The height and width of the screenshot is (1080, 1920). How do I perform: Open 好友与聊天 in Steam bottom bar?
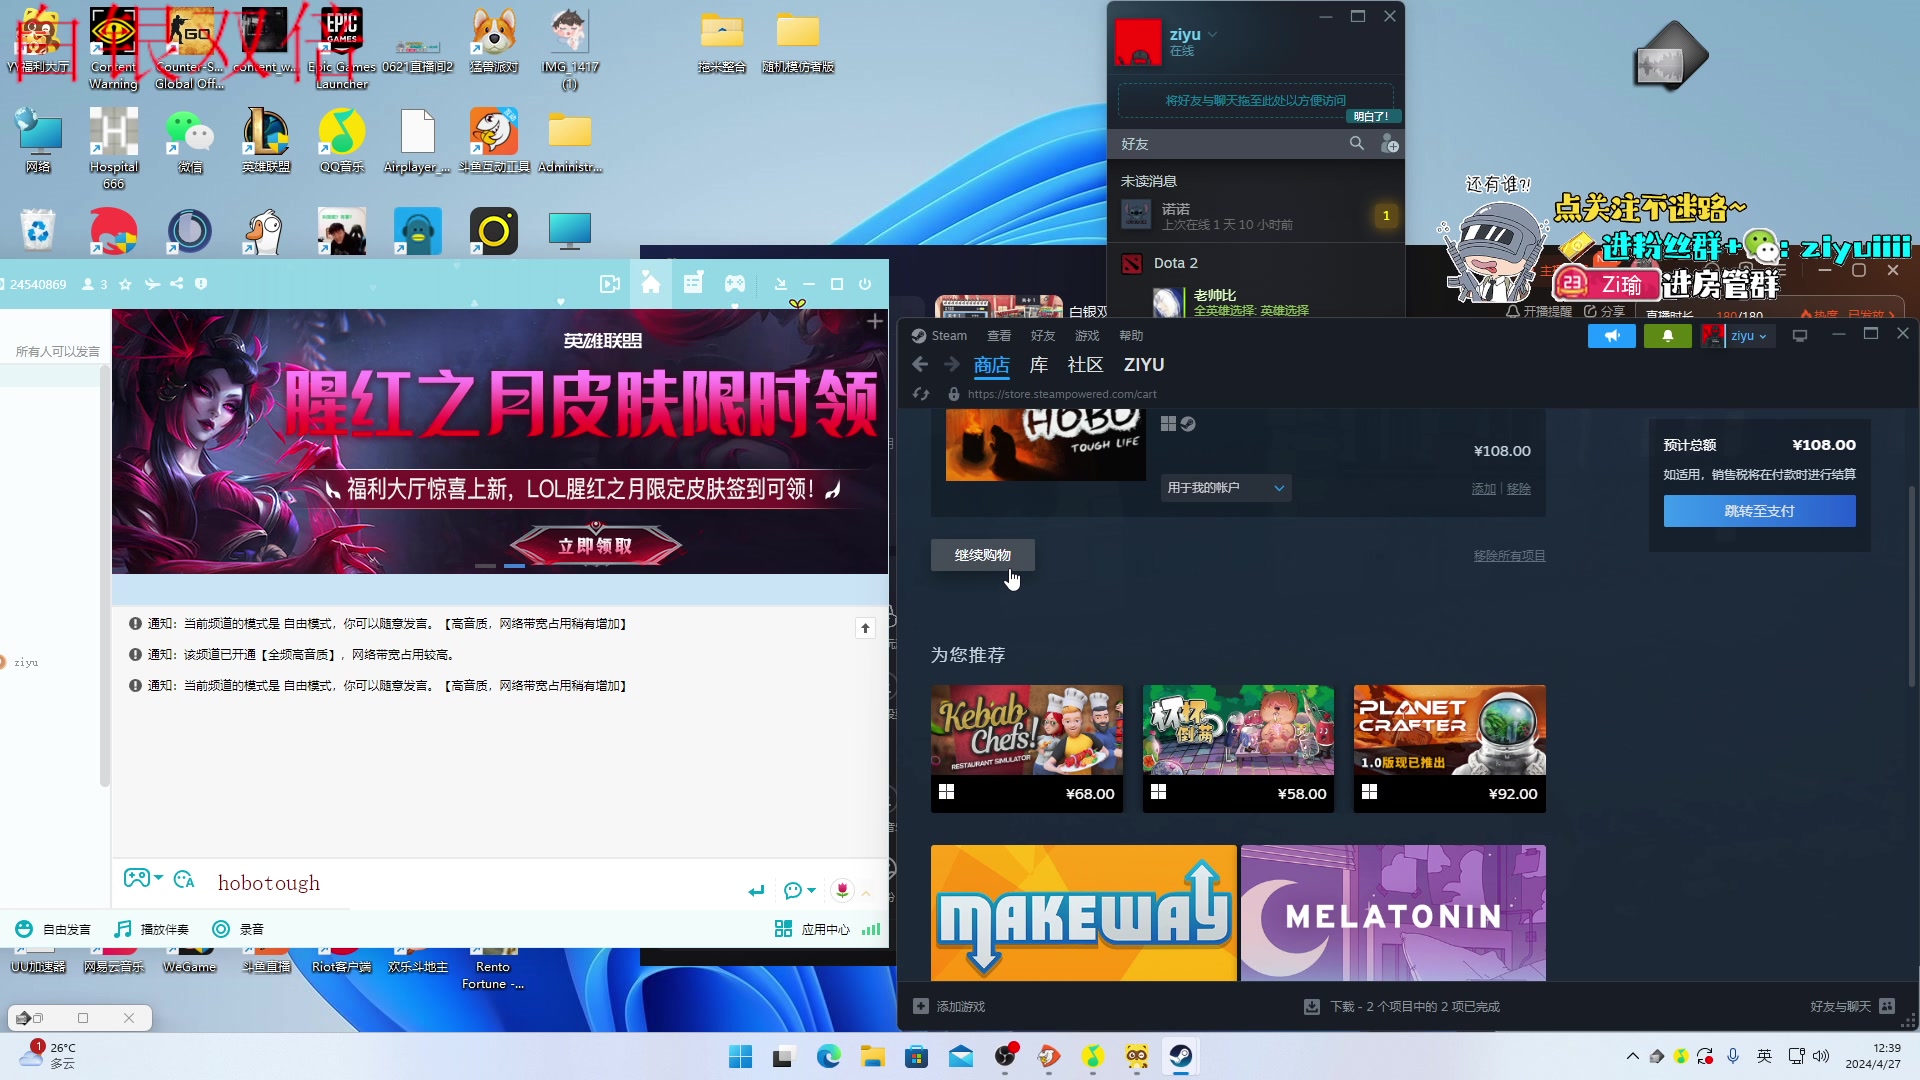click(x=1852, y=1007)
